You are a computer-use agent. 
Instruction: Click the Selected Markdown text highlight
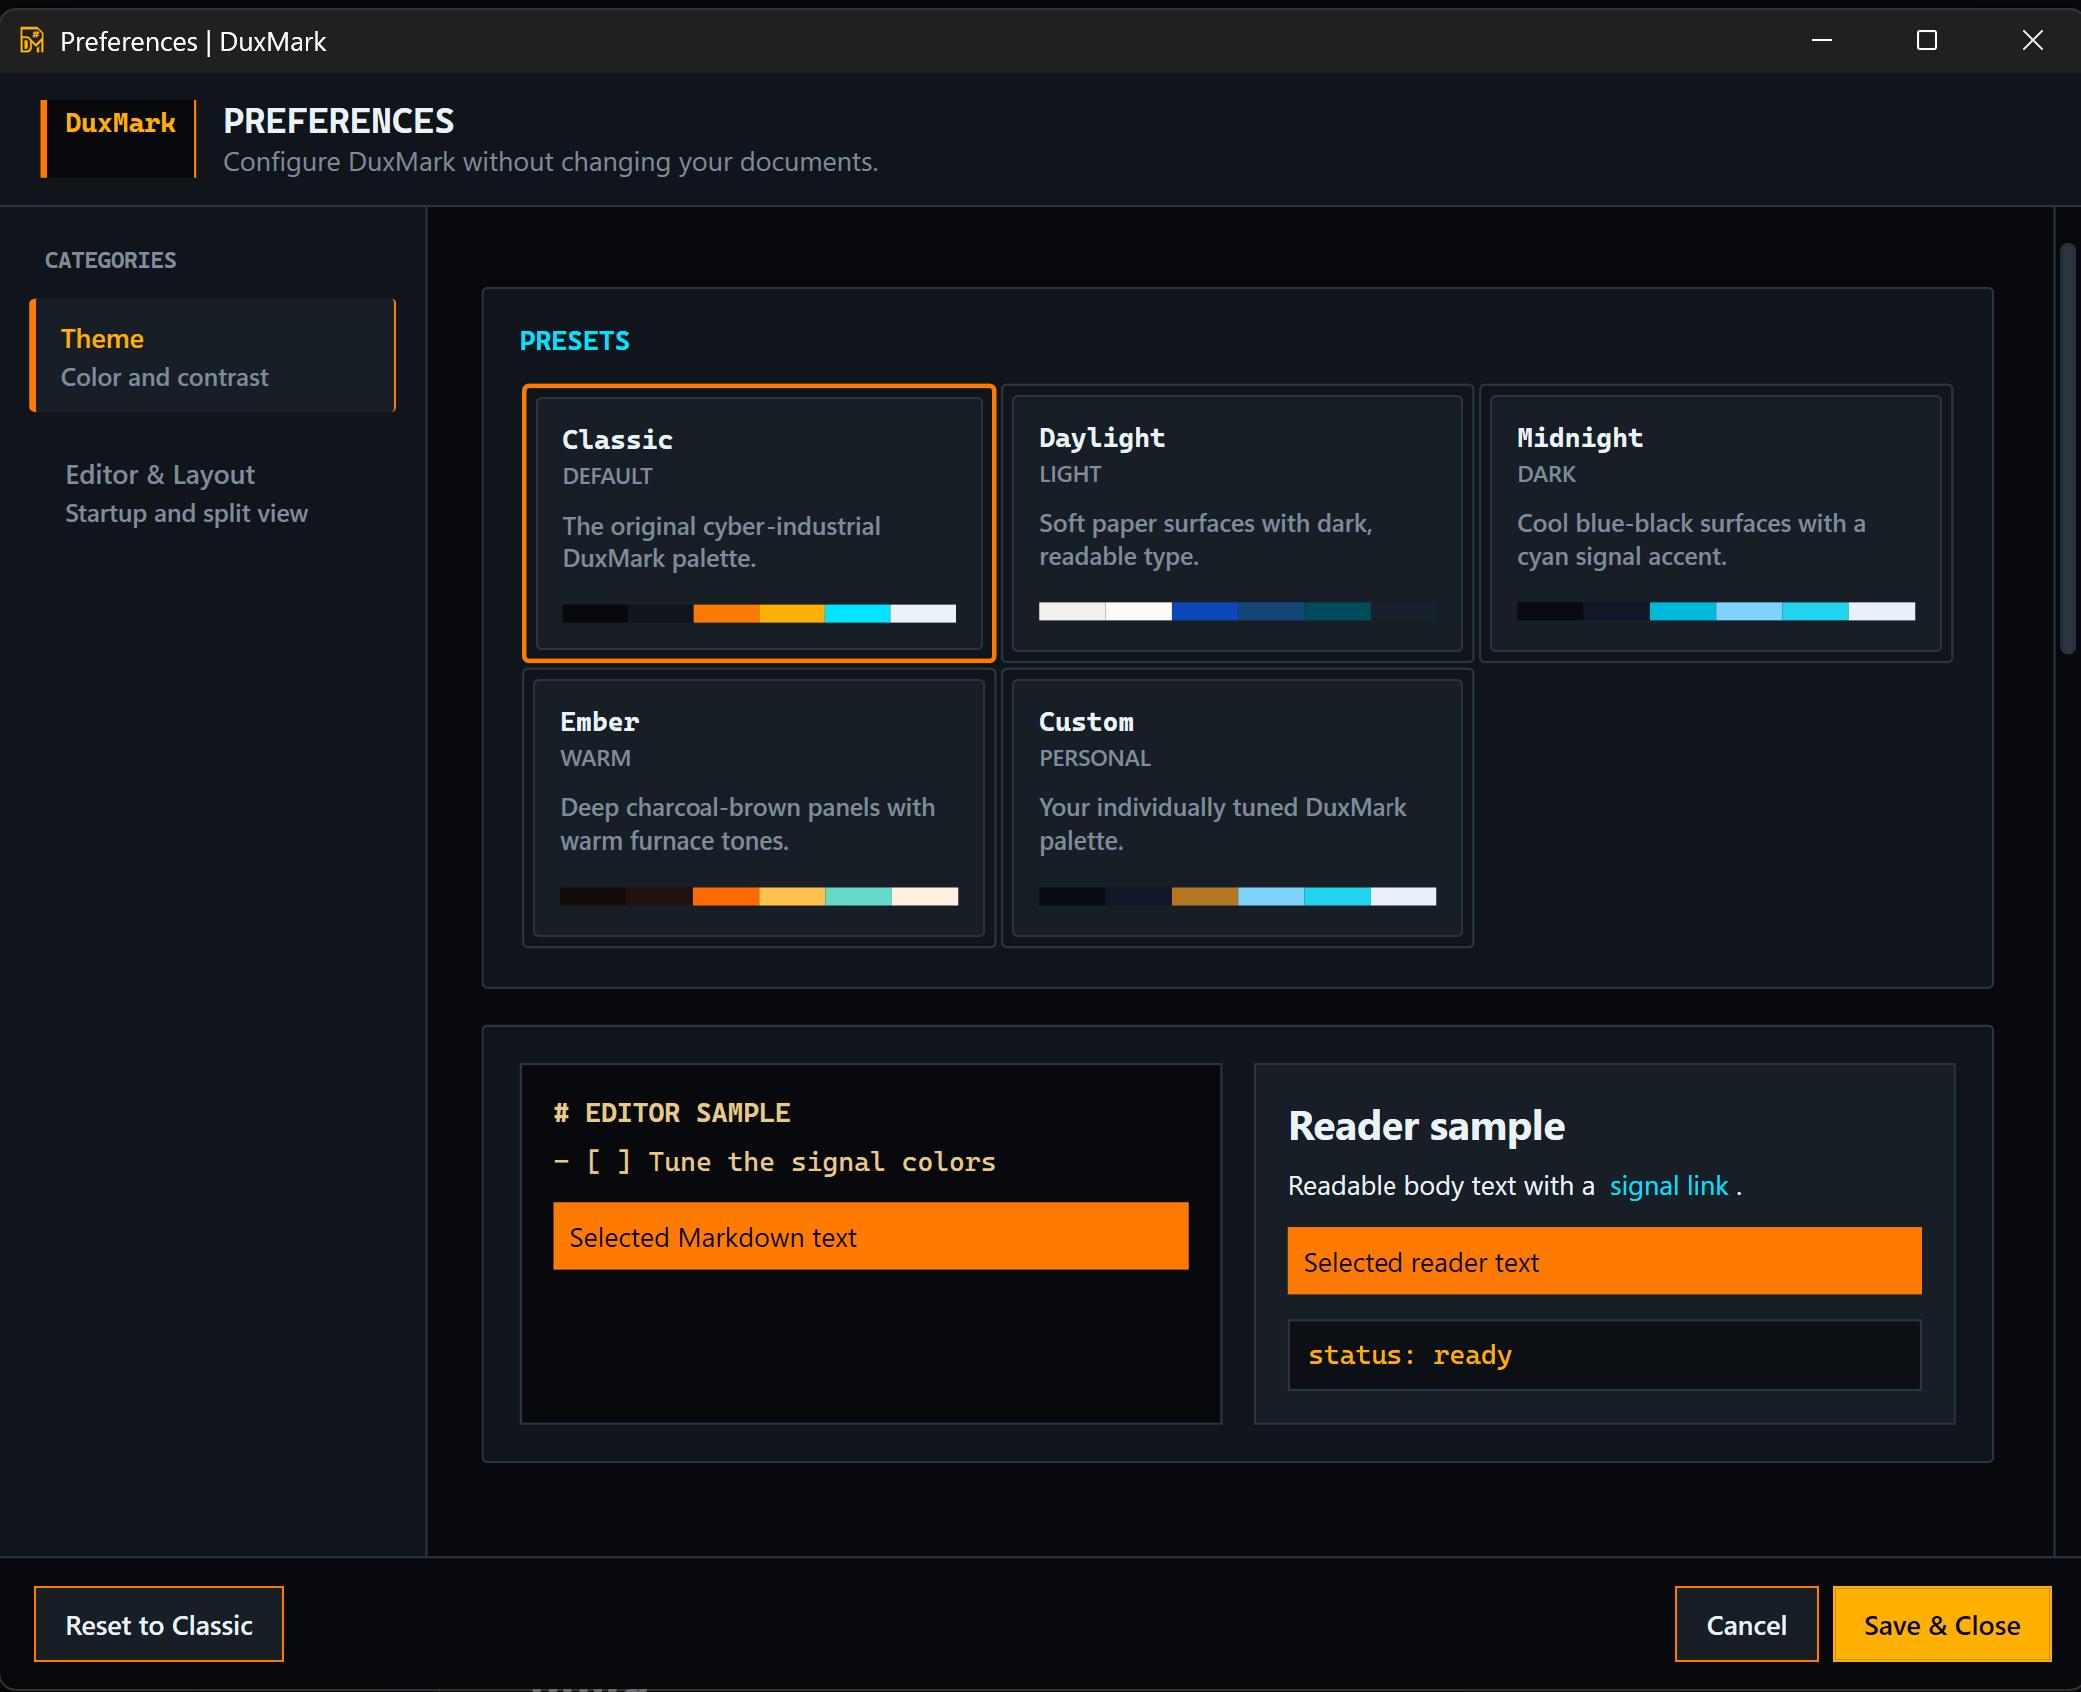pos(871,1237)
